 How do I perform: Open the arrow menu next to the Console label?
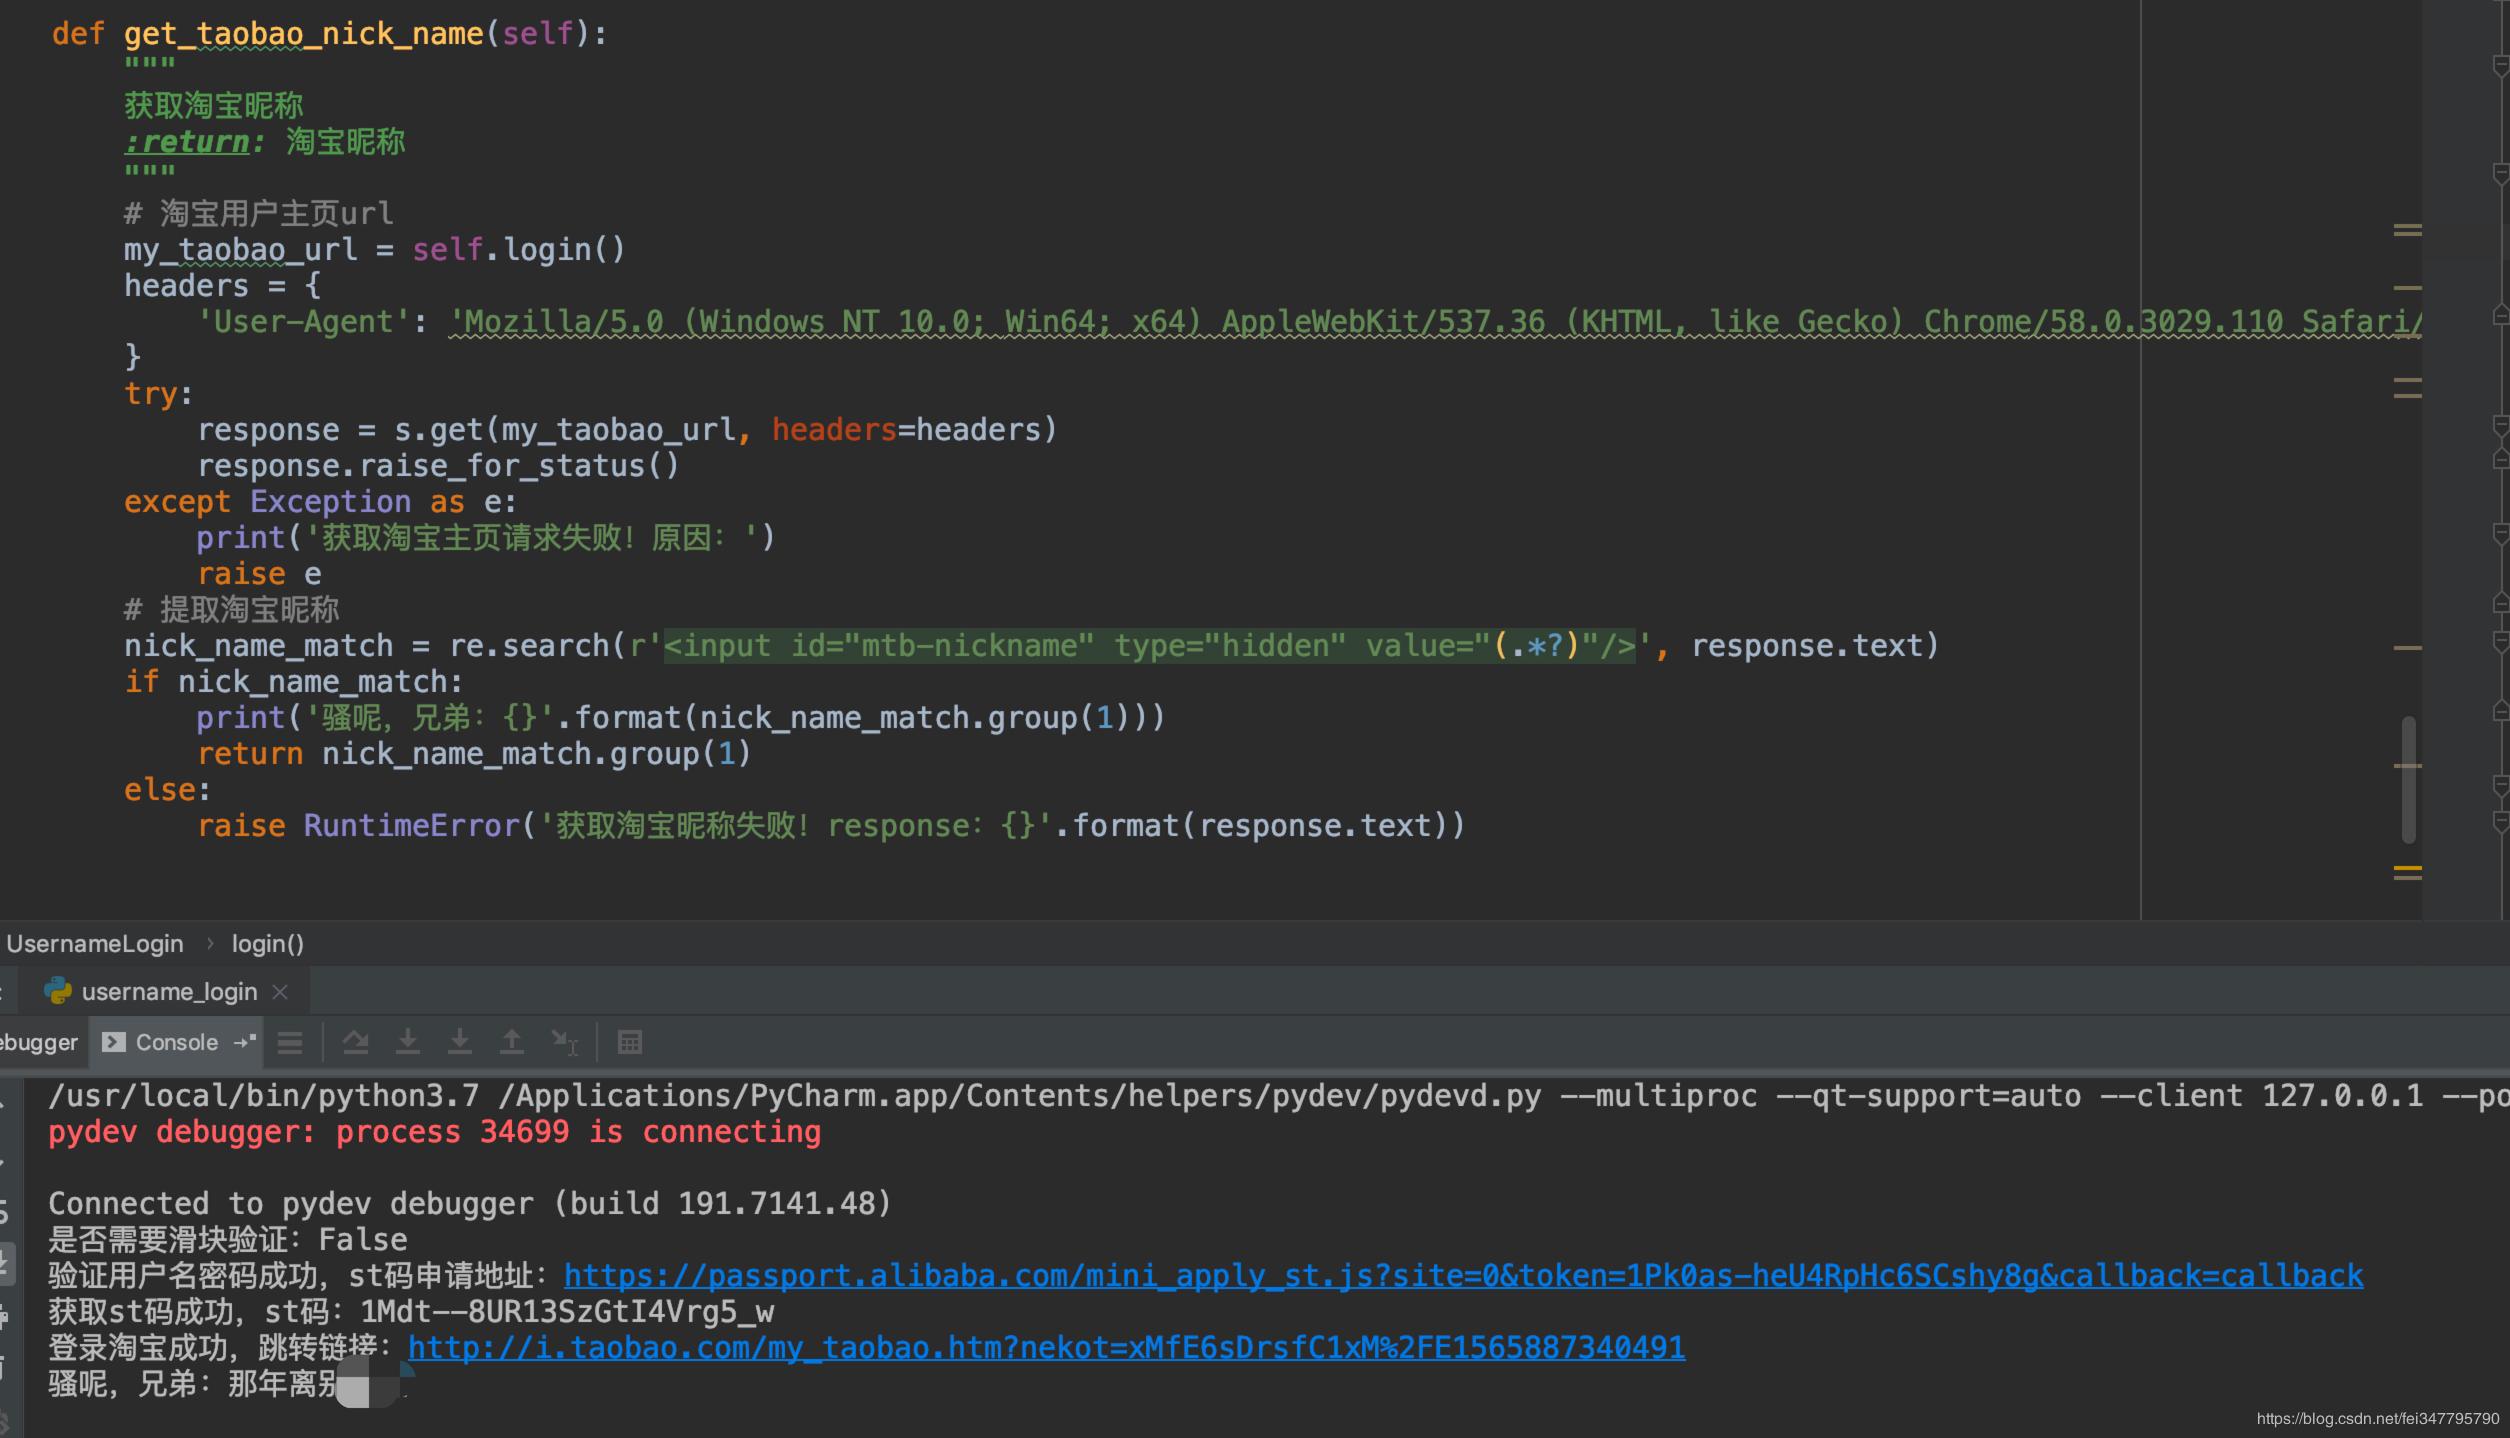coord(243,1042)
